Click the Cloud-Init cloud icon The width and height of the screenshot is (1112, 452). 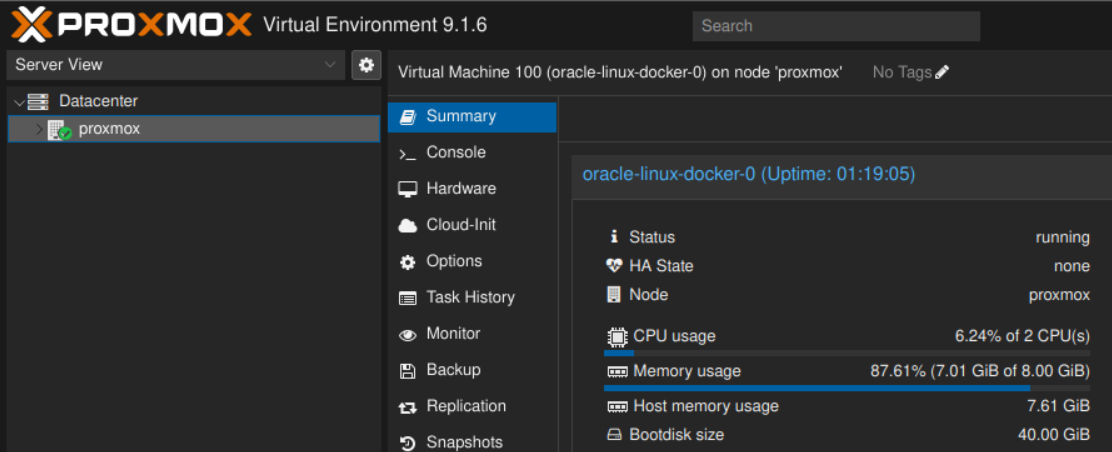(407, 226)
